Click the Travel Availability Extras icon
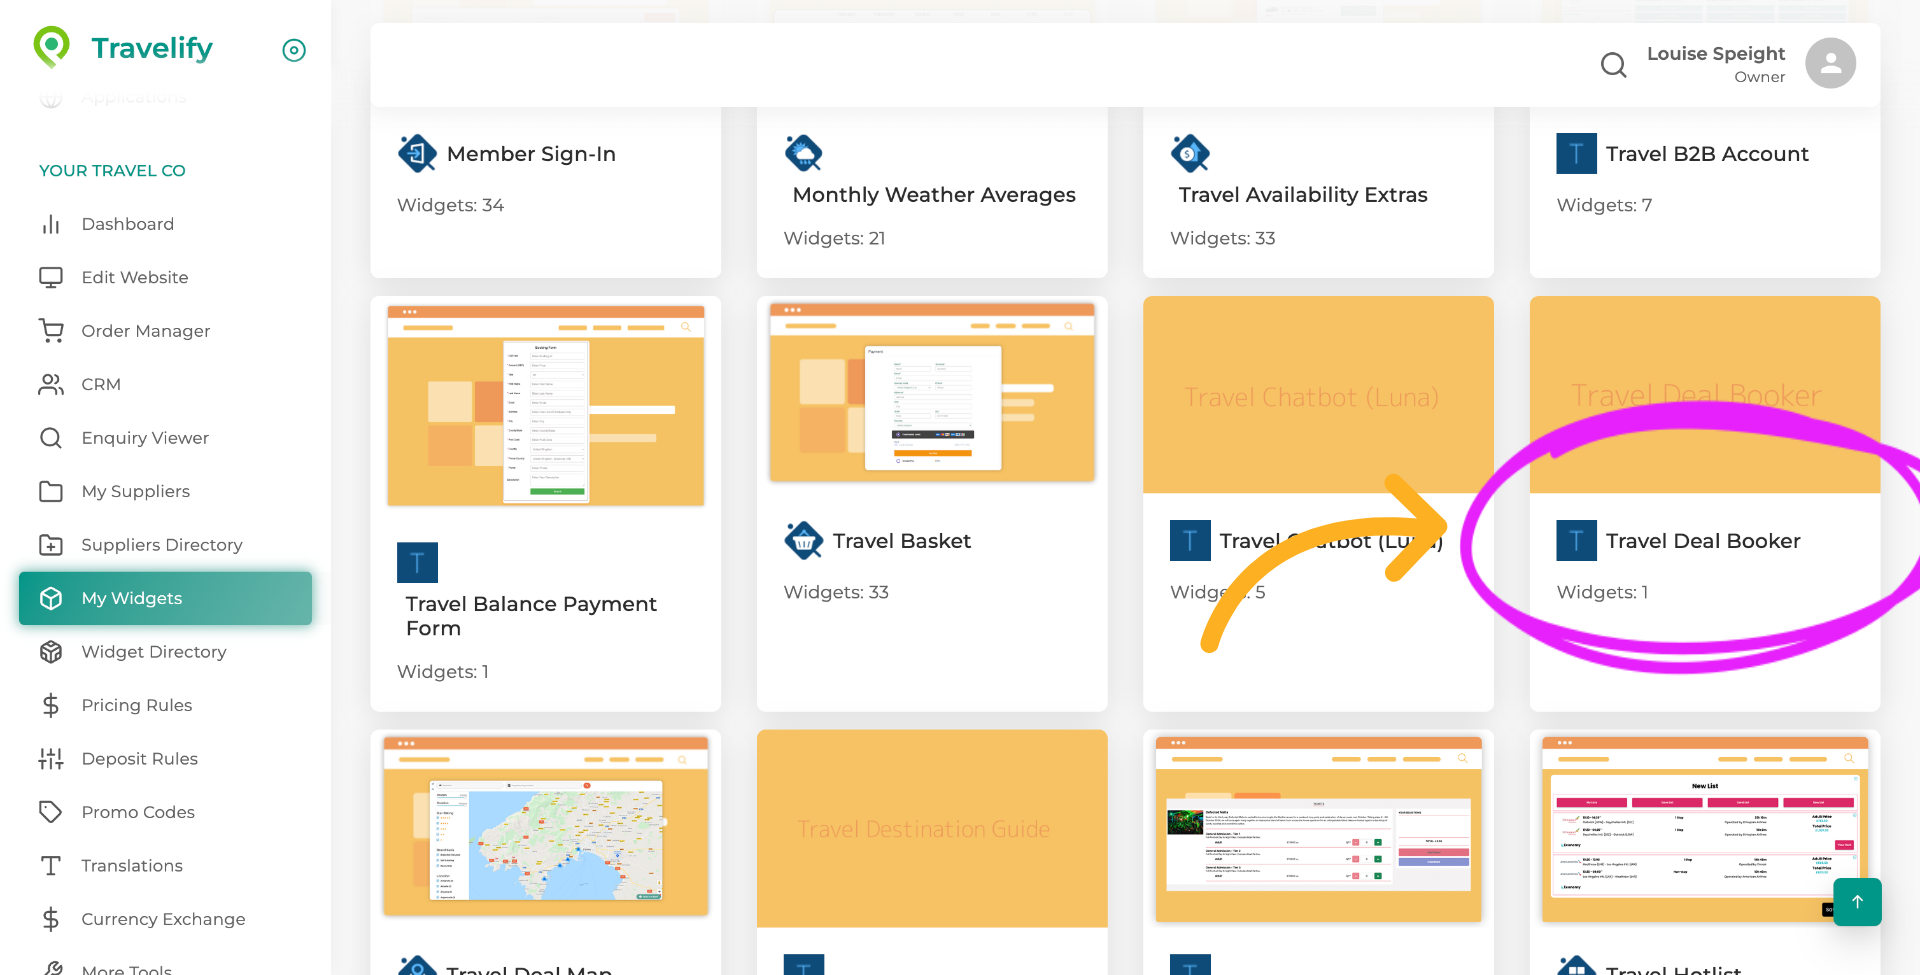Screen dimensions: 1920x975 [x=1190, y=153]
